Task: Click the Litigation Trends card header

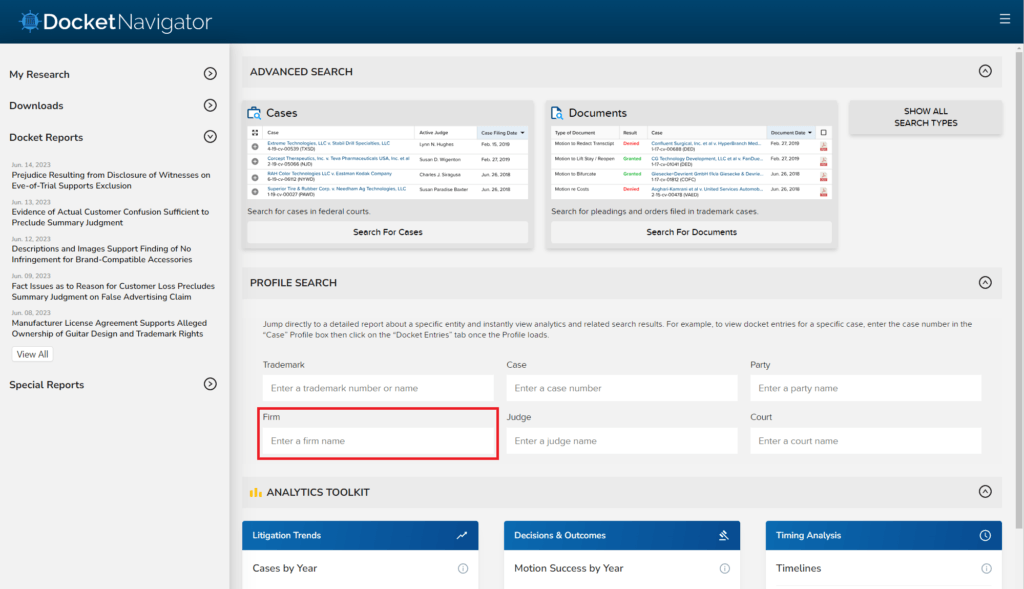Action: (x=360, y=535)
